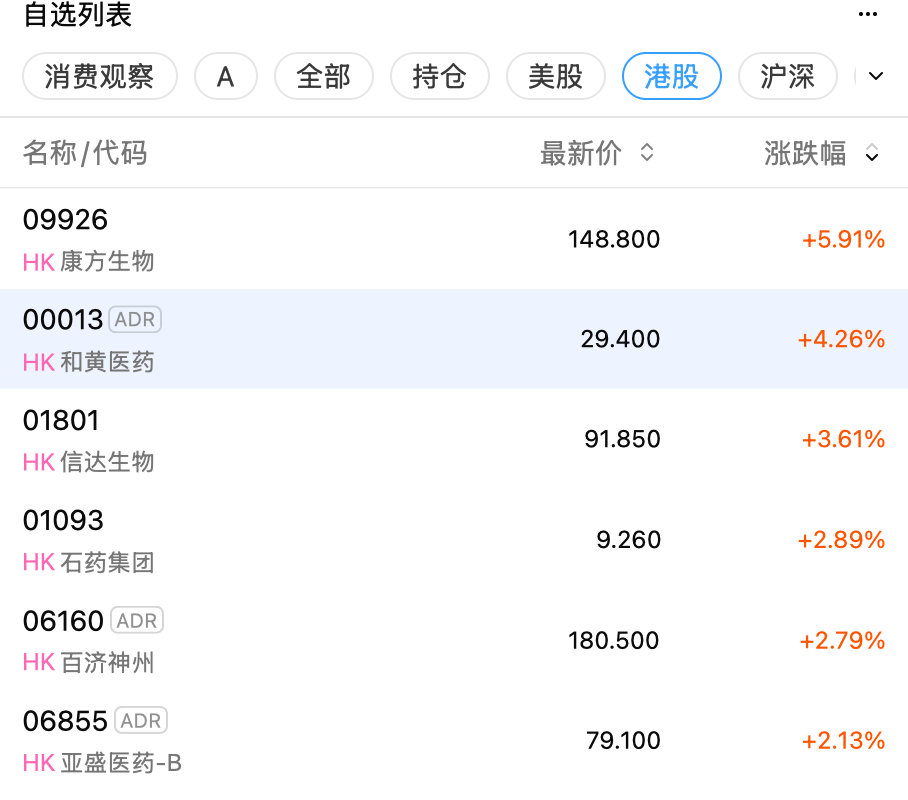Open the 持仓 holdings tab
Viewport: 908px width, 800px height.
point(440,77)
